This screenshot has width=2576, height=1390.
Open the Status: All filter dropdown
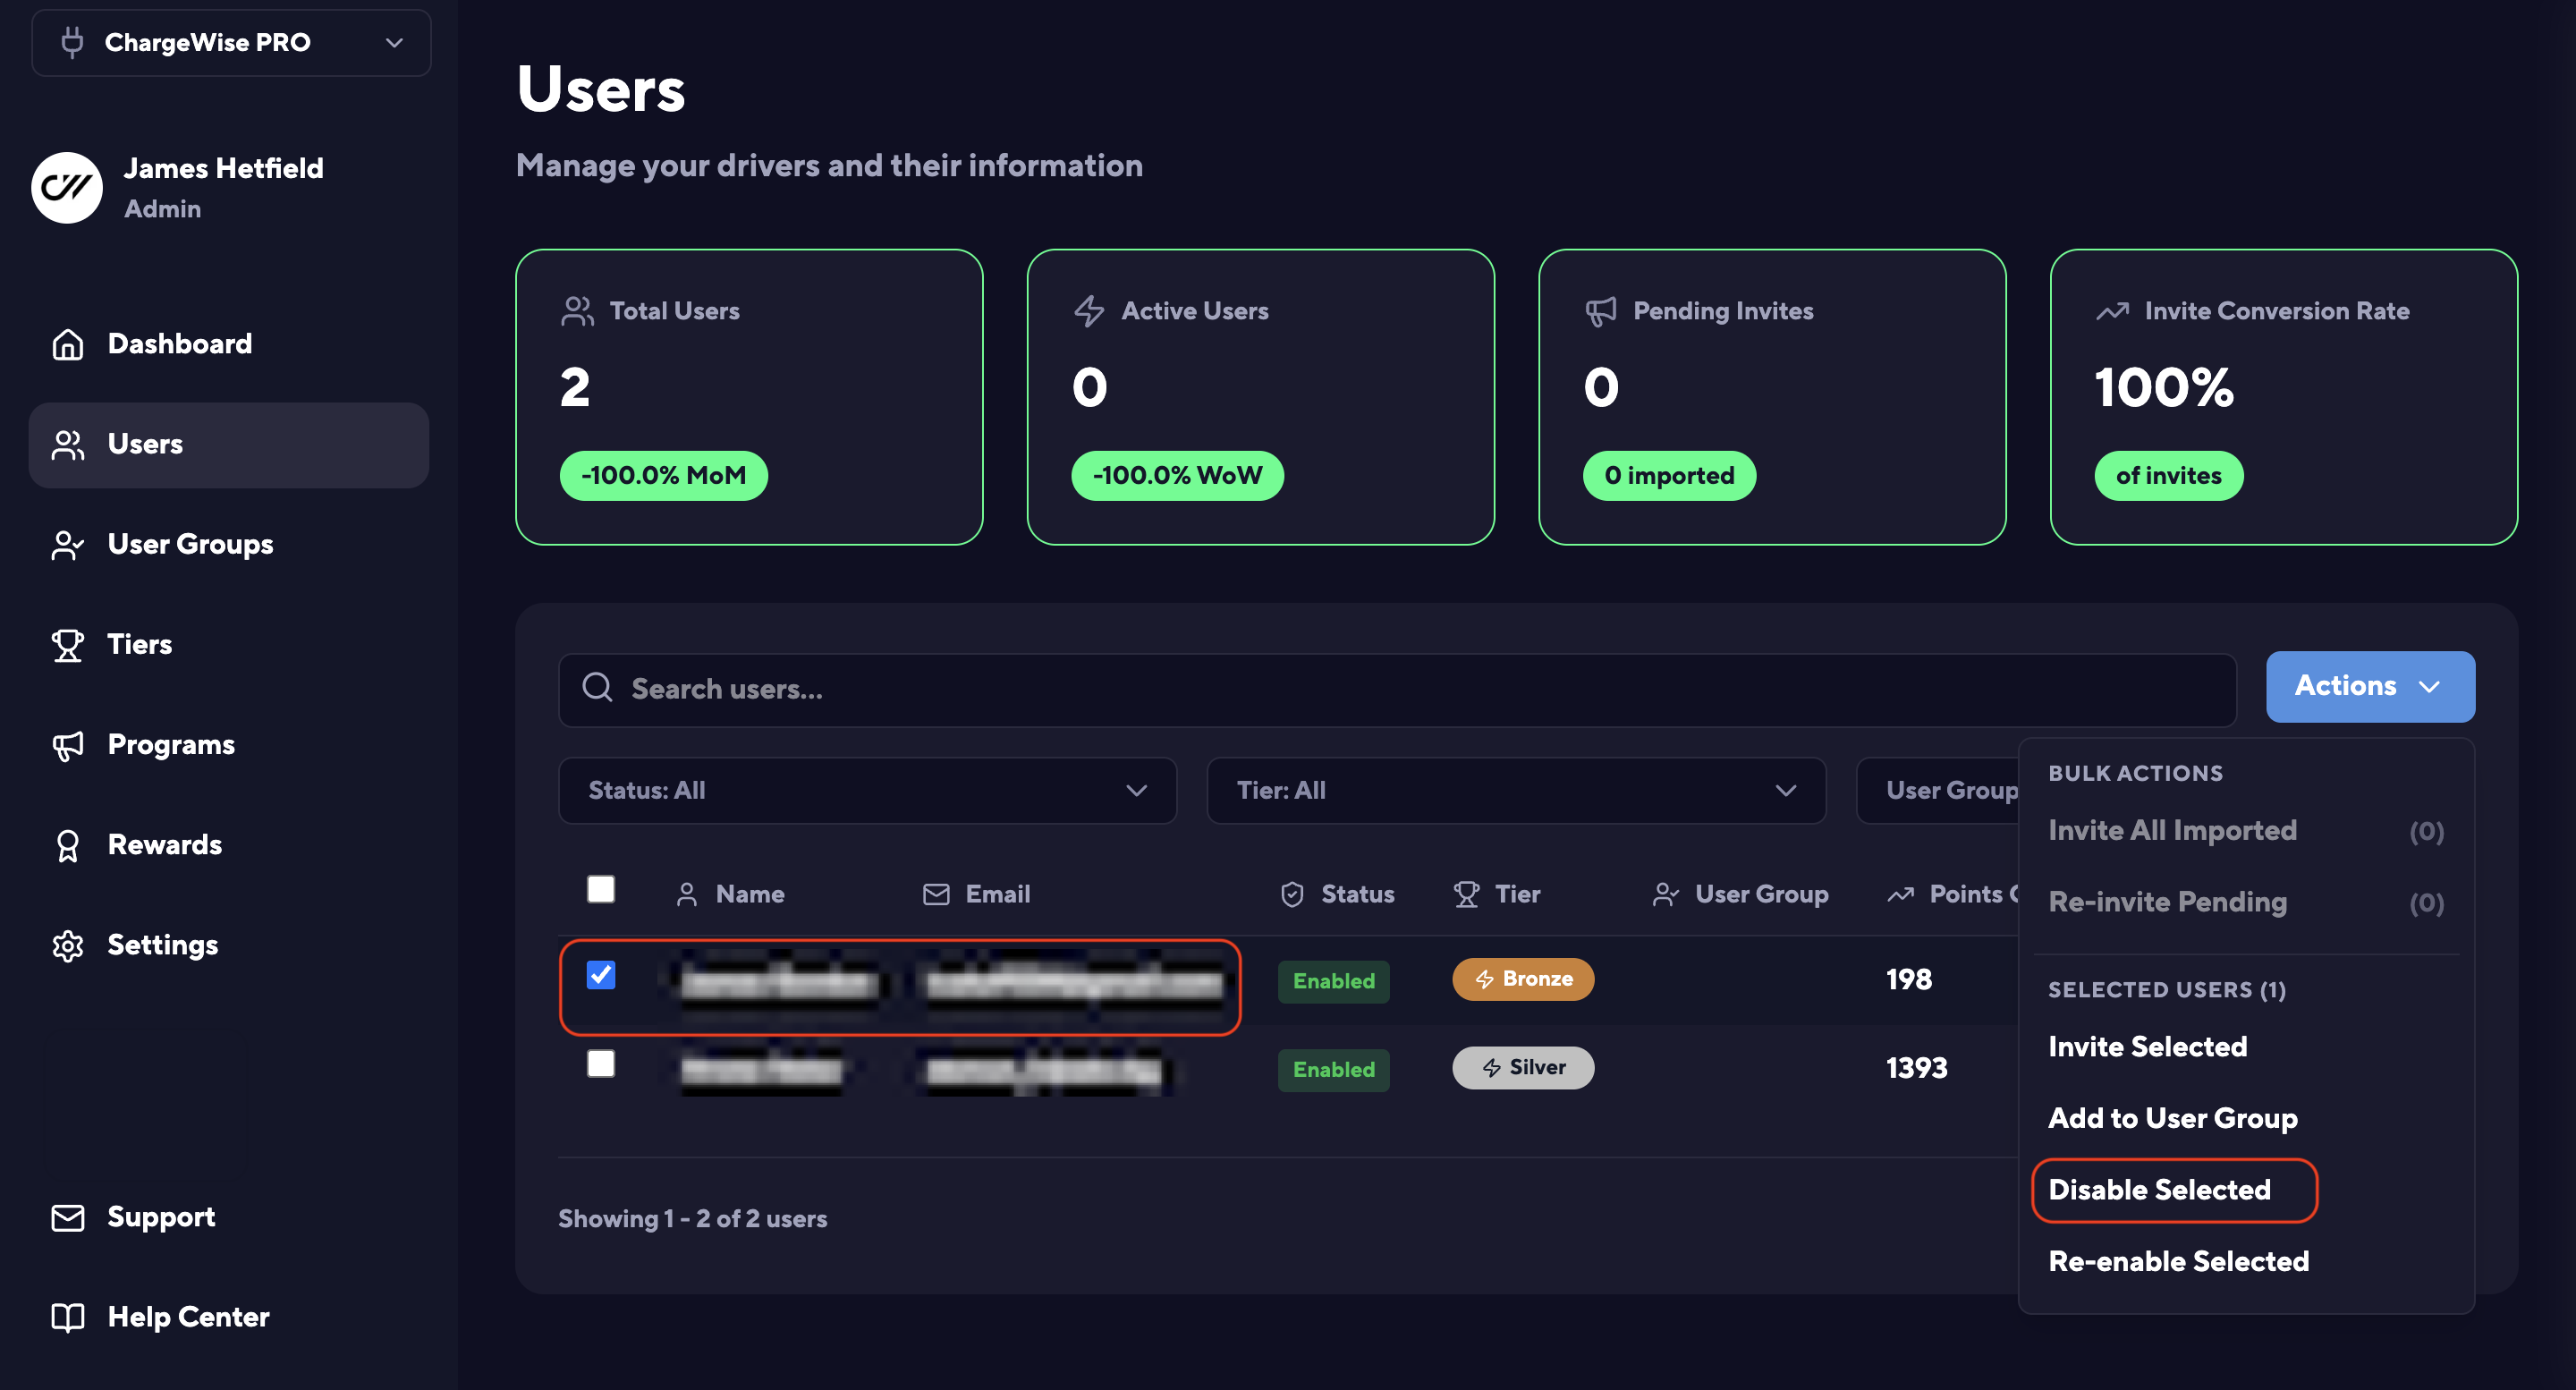click(866, 790)
